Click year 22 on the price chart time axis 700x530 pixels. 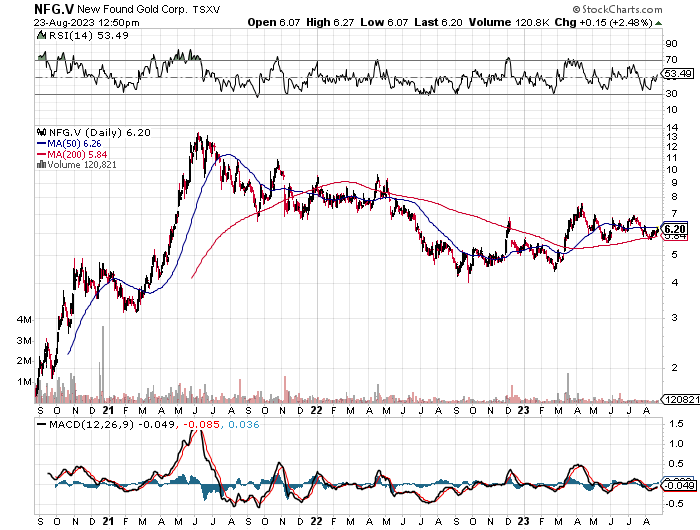tap(316, 410)
